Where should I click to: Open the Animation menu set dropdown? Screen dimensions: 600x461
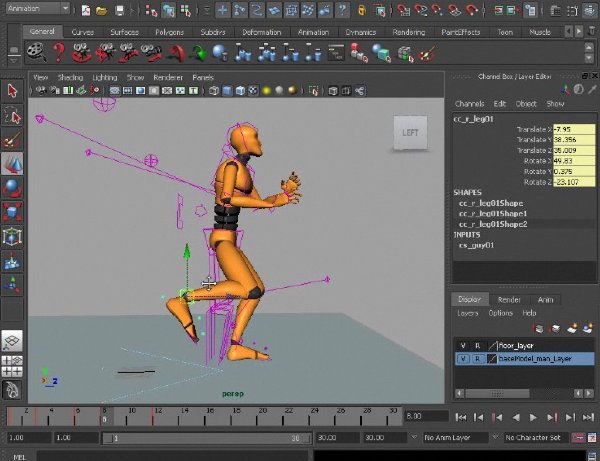point(38,8)
